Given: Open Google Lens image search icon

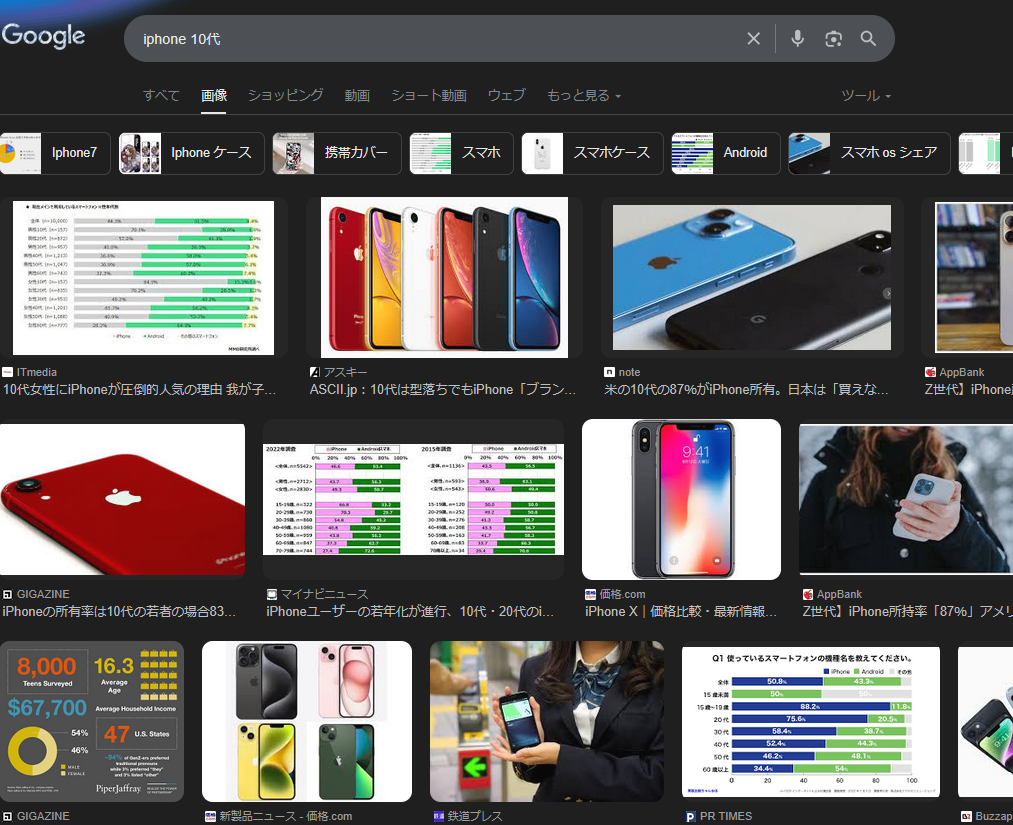Looking at the screenshot, I should tap(833, 39).
